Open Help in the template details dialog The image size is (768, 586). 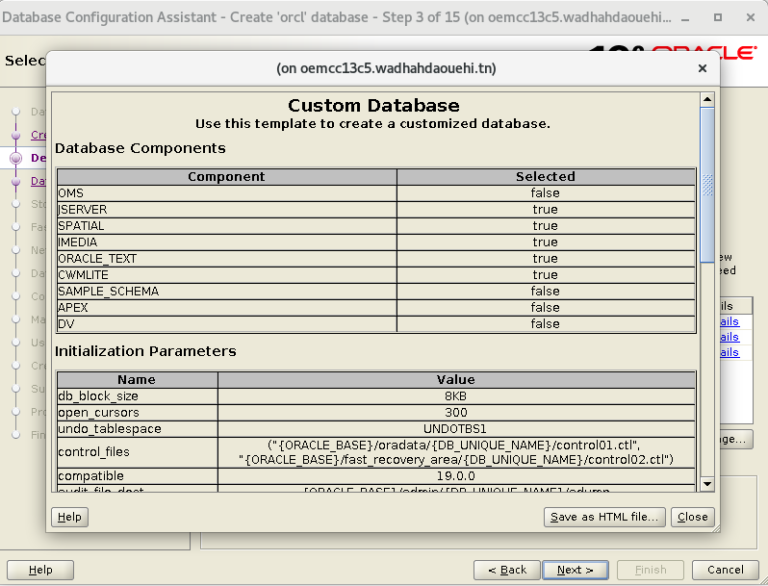(70, 517)
